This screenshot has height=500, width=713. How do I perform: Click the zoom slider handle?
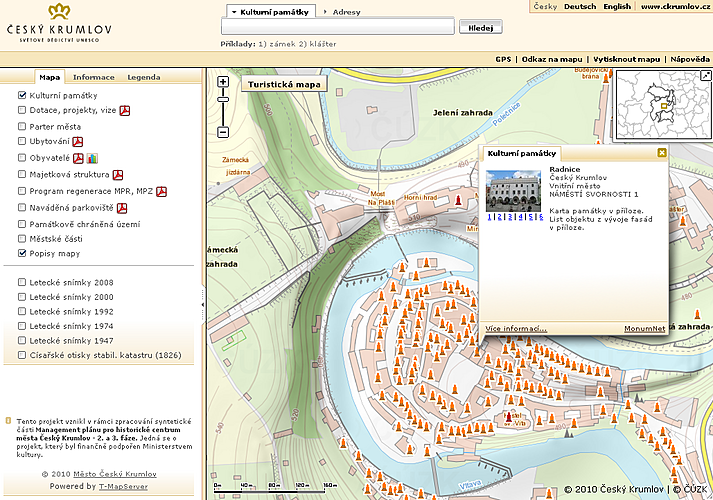pyautogui.click(x=223, y=100)
